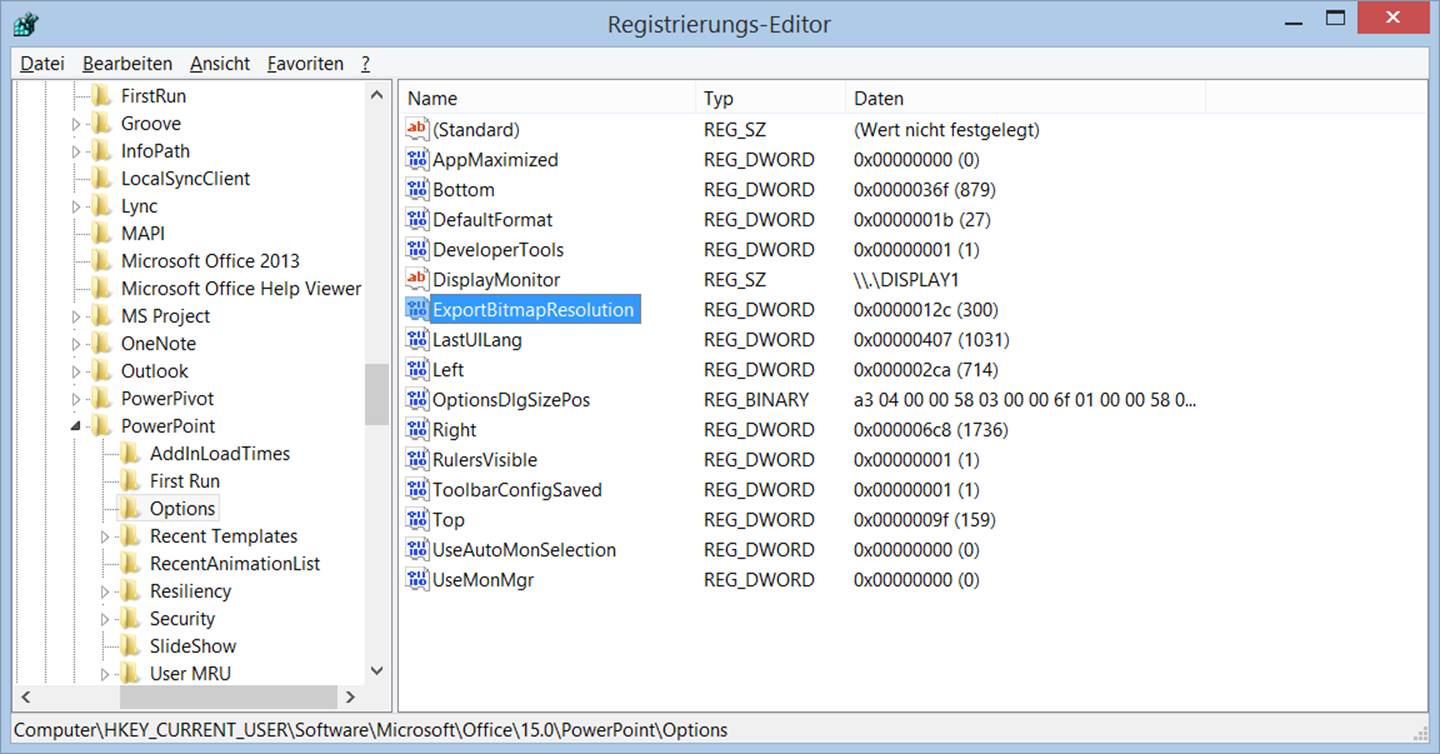Open the ? help menu

(366, 63)
